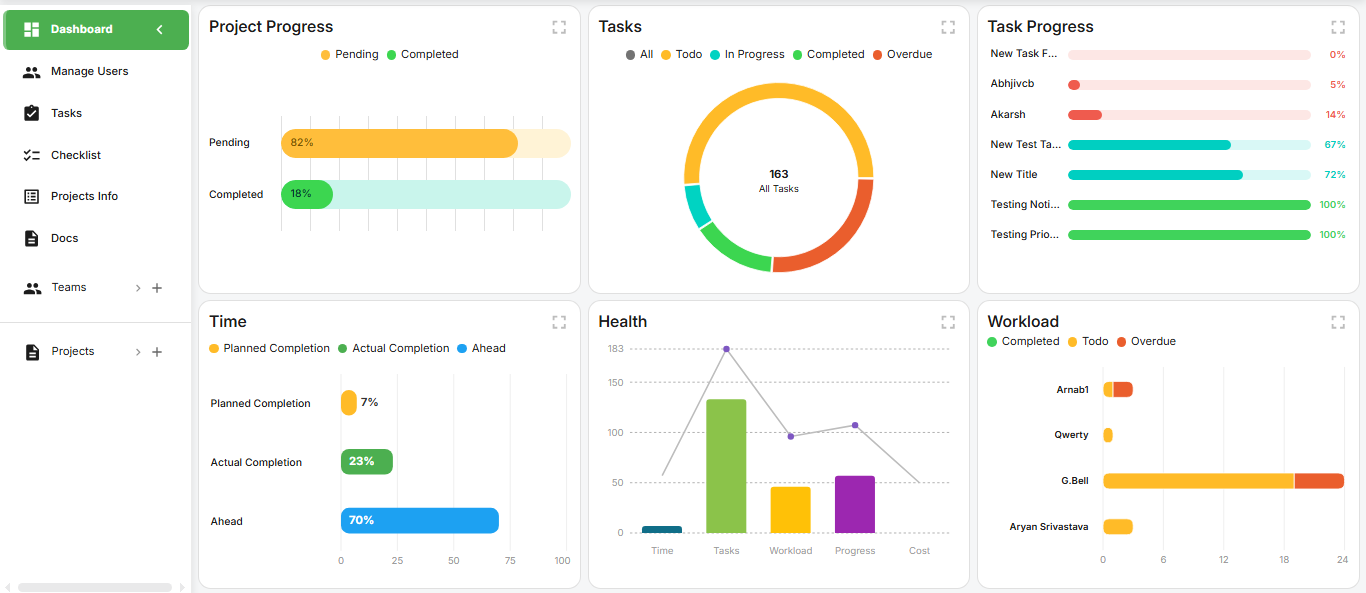
Task: Expand Time card to fullscreen
Action: (x=559, y=322)
